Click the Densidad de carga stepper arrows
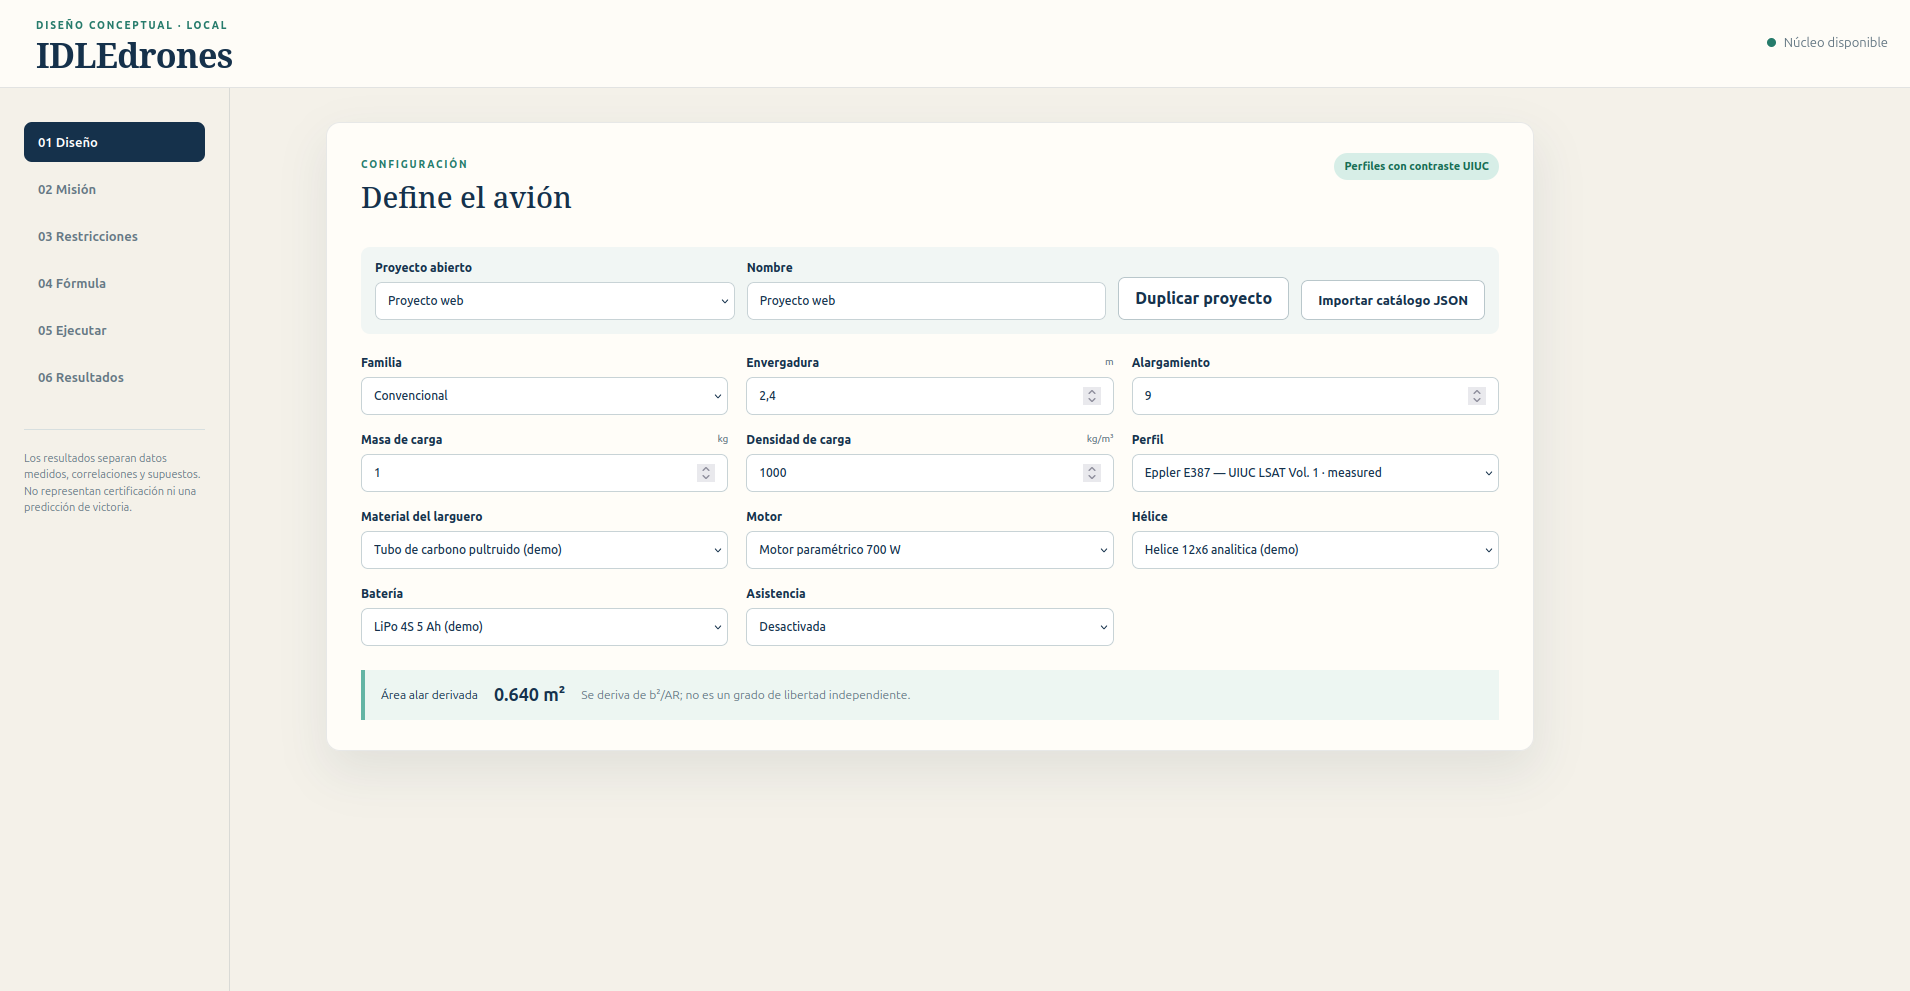 pos(1092,473)
